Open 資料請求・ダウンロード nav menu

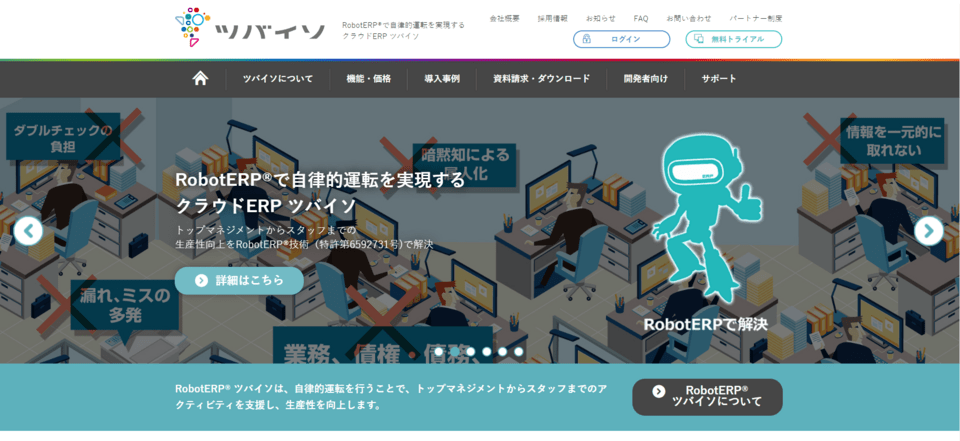pyautogui.click(x=542, y=78)
